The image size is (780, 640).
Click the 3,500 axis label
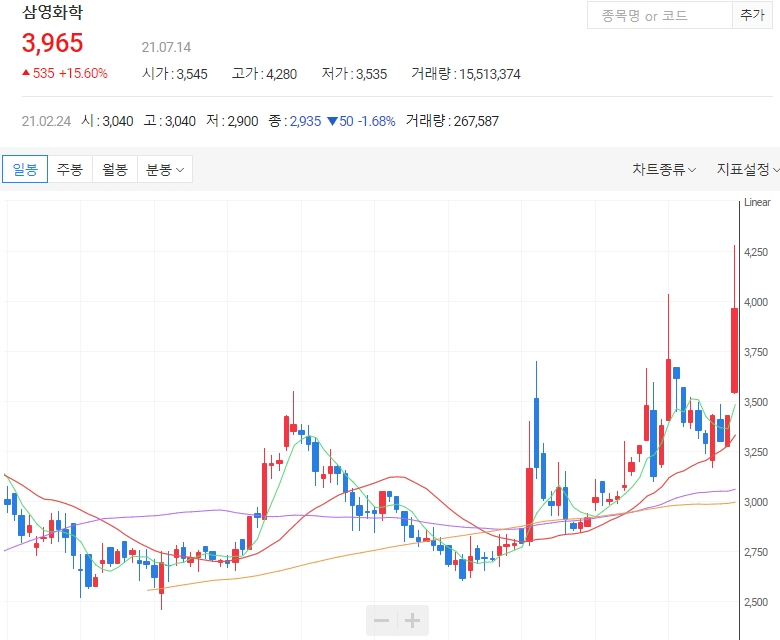pyautogui.click(x=756, y=402)
